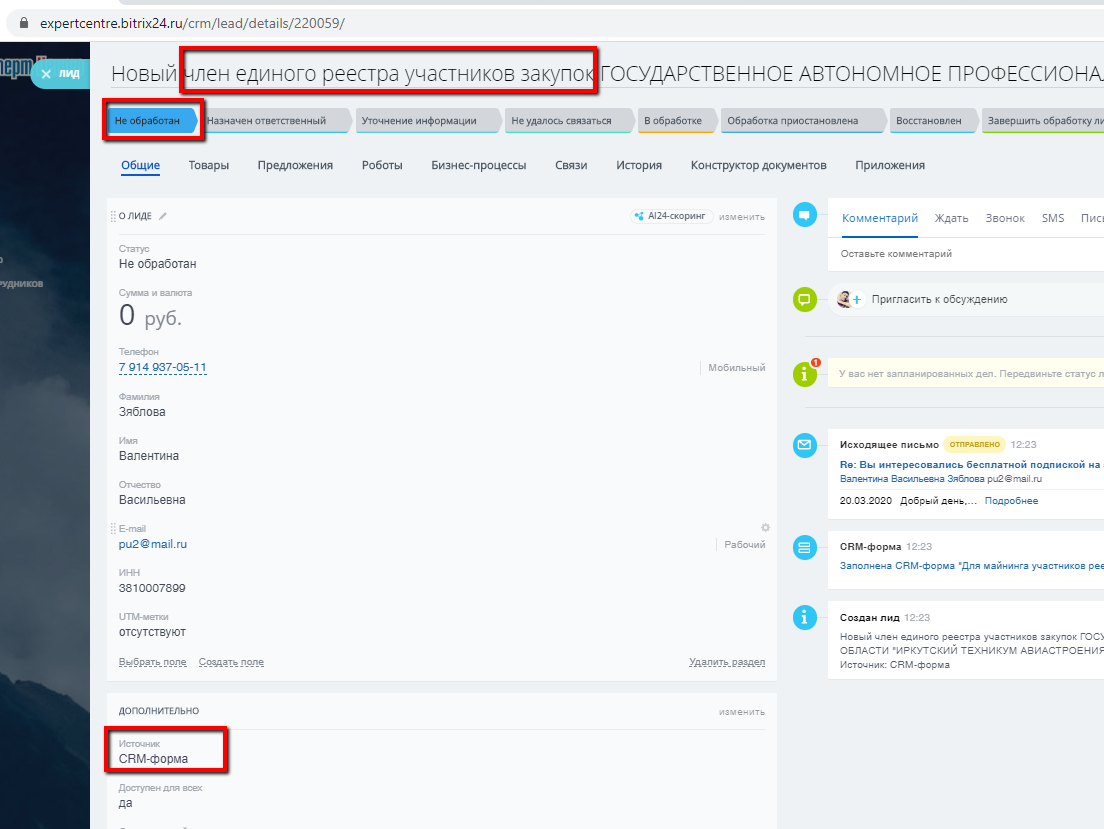This screenshot has width=1104, height=829.
Task: Click изменить link in О ЛИДЕ section
Action: [741, 217]
